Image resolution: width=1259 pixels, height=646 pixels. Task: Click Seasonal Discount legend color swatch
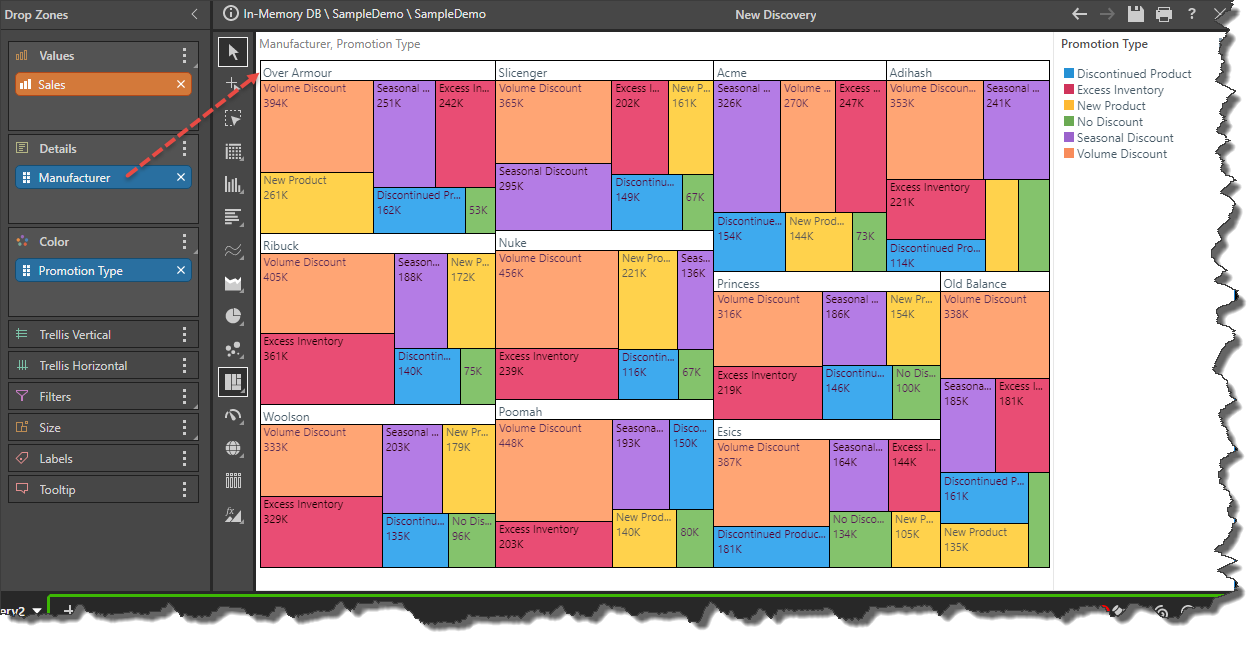(x=1069, y=138)
